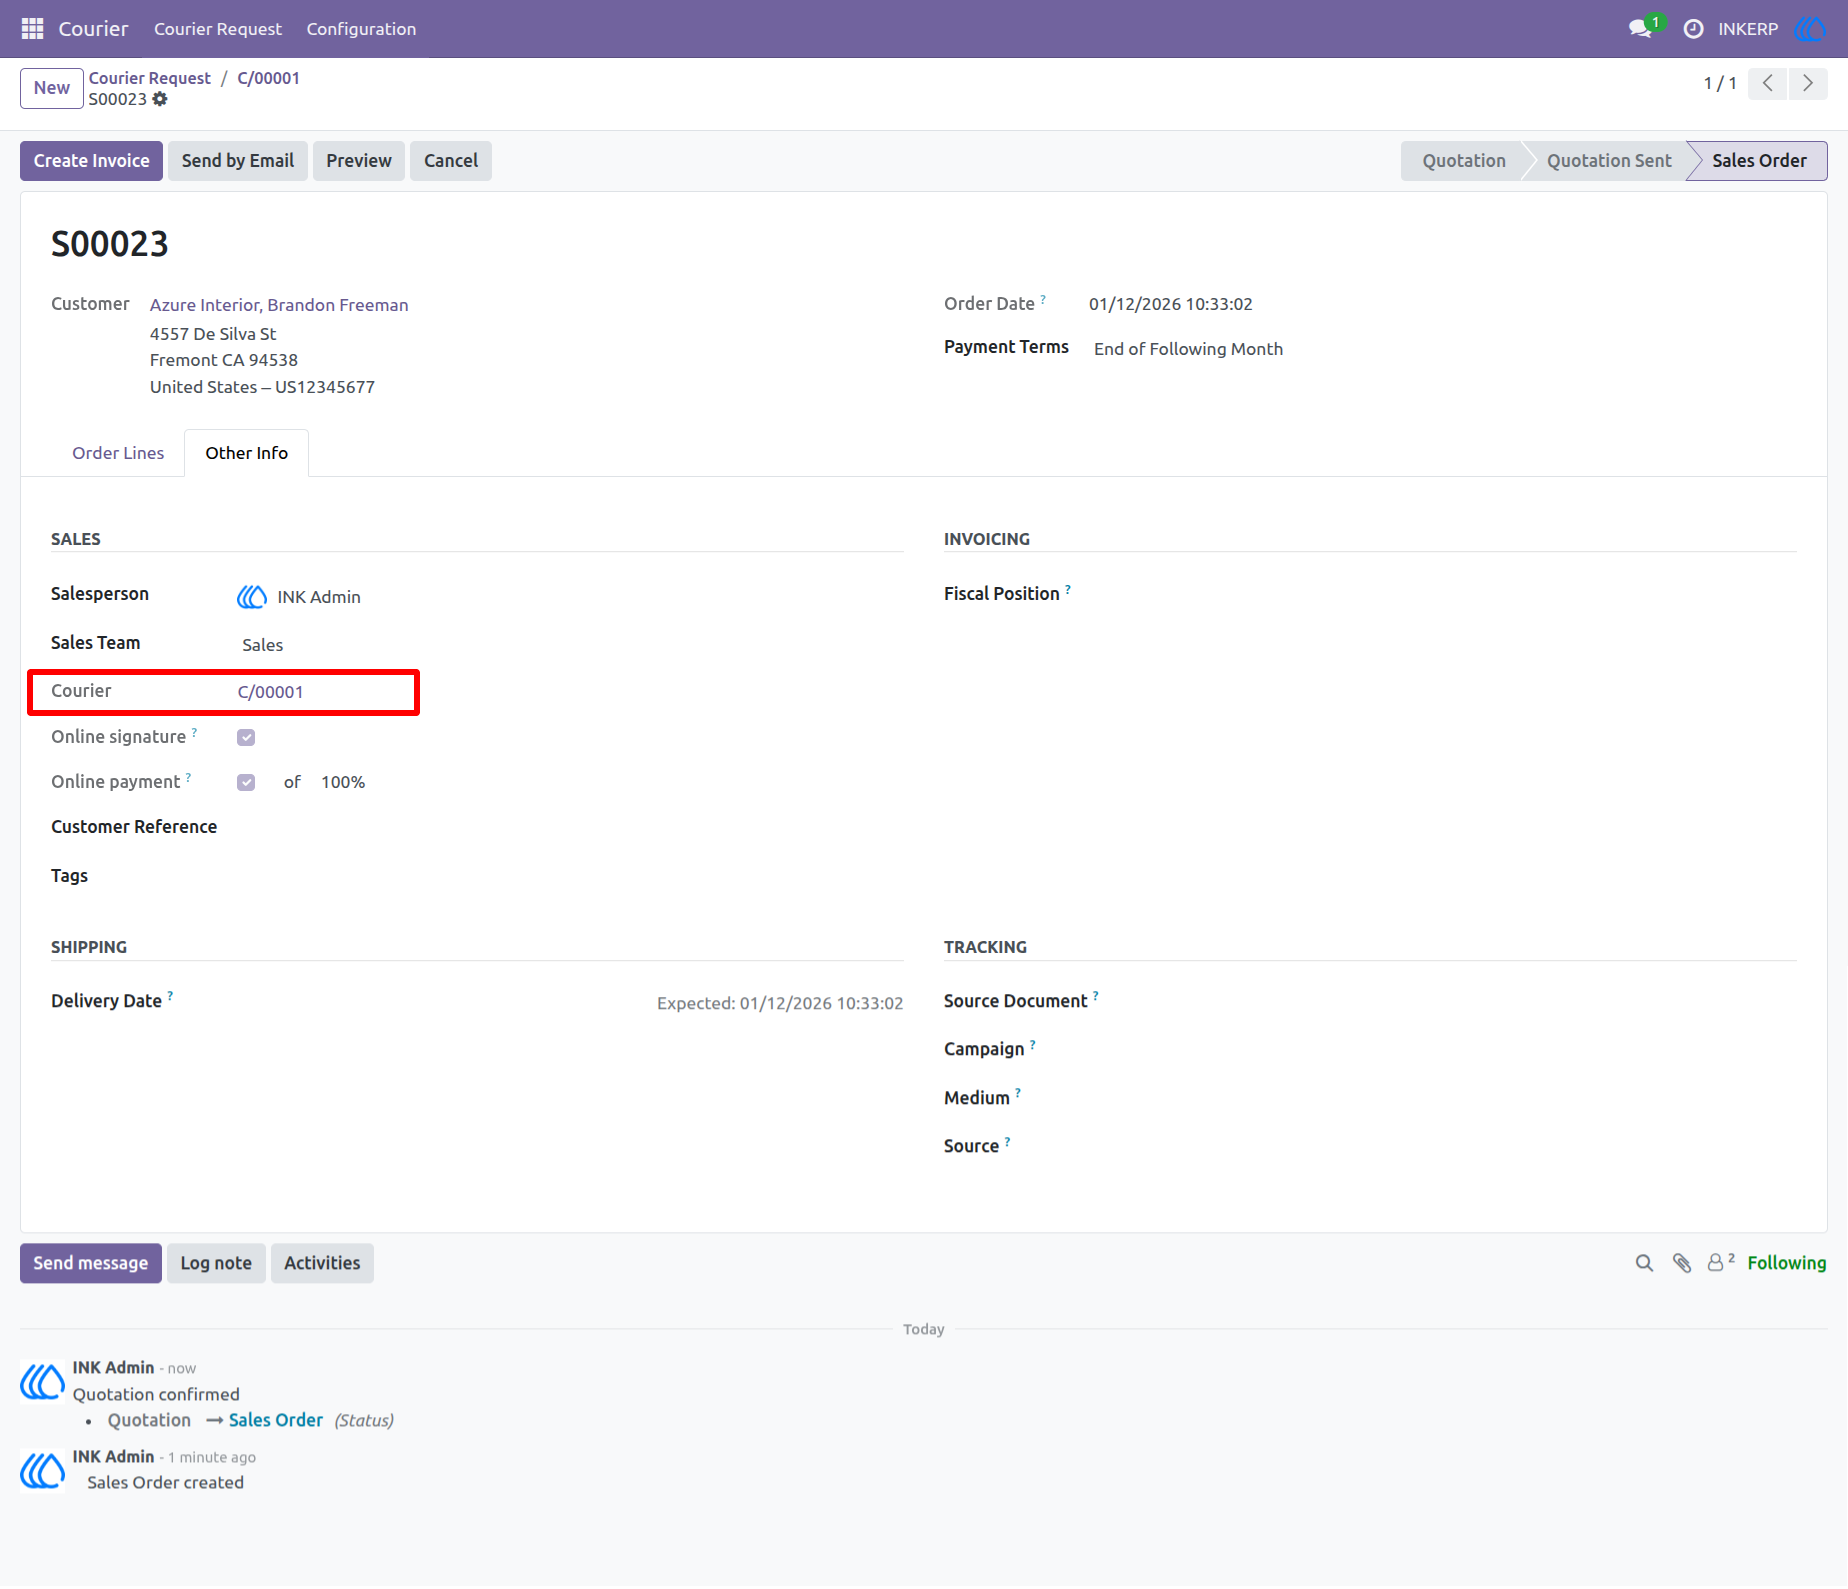1848x1589 pixels.
Task: Go to next record arrow
Action: [1808, 83]
